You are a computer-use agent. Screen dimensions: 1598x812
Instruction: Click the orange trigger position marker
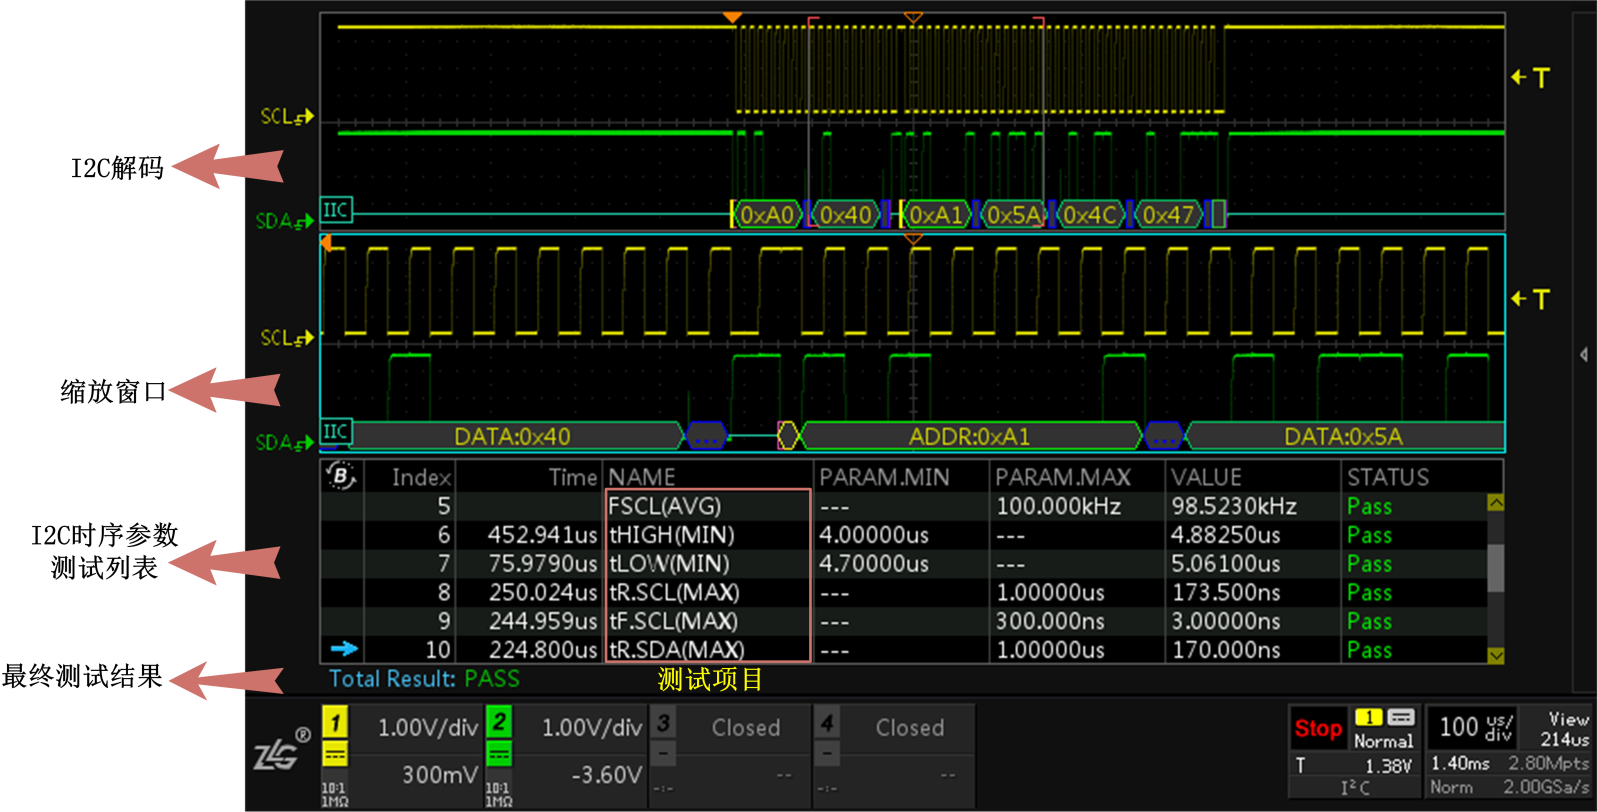[x=732, y=17]
